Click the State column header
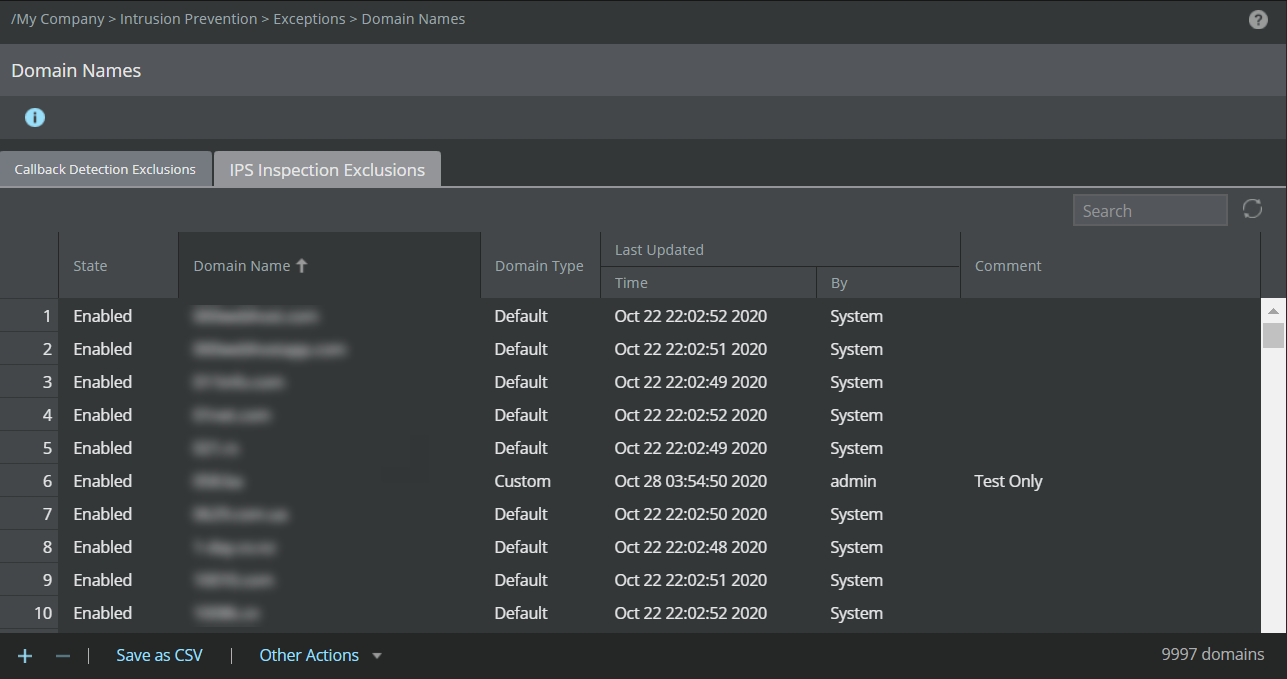 pos(119,266)
